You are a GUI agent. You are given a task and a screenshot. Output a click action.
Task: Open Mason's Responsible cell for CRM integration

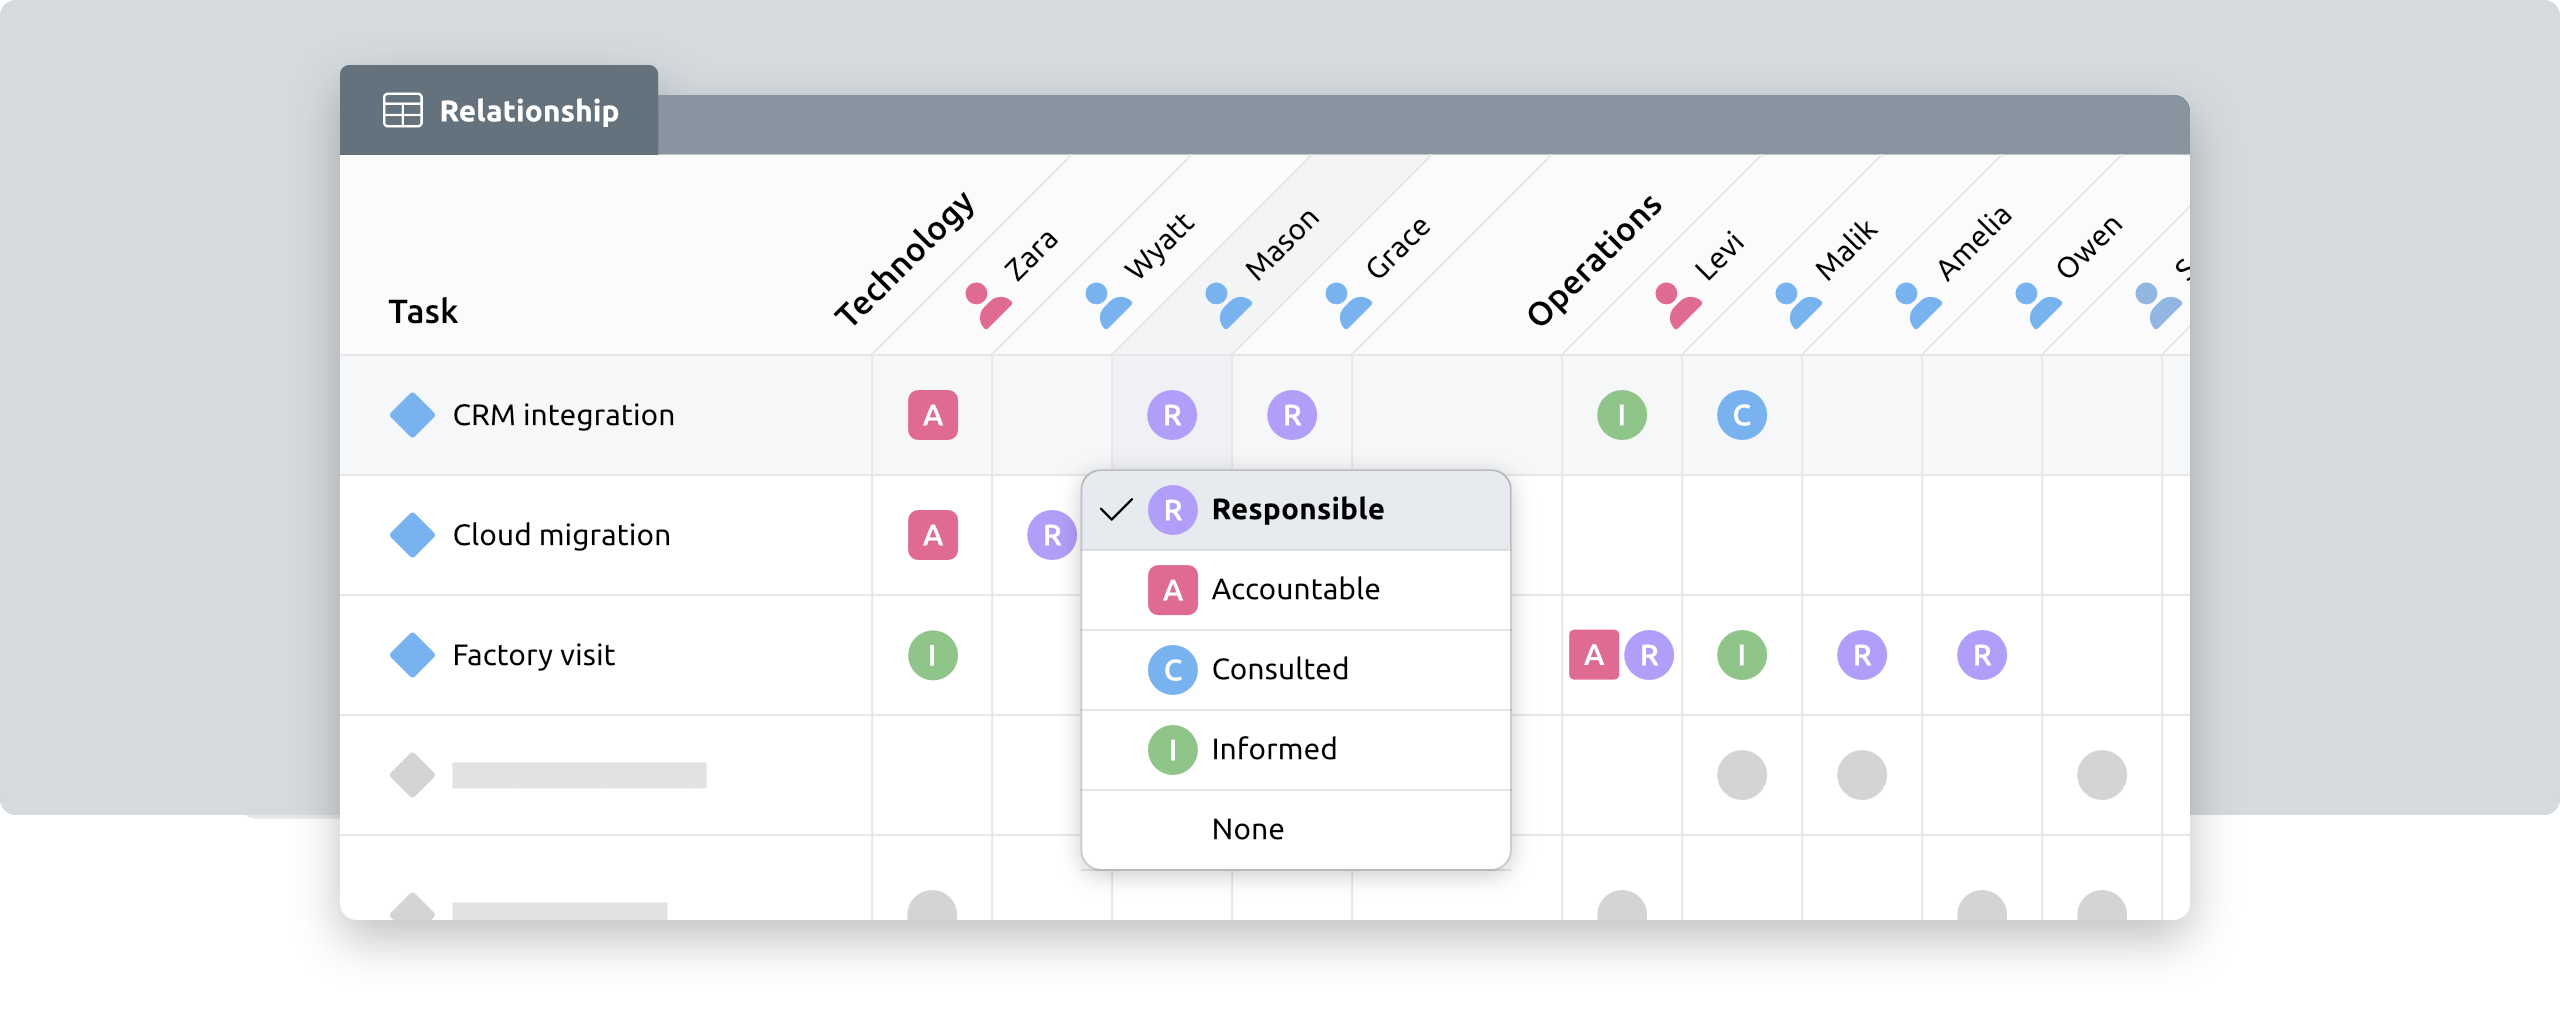1172,415
